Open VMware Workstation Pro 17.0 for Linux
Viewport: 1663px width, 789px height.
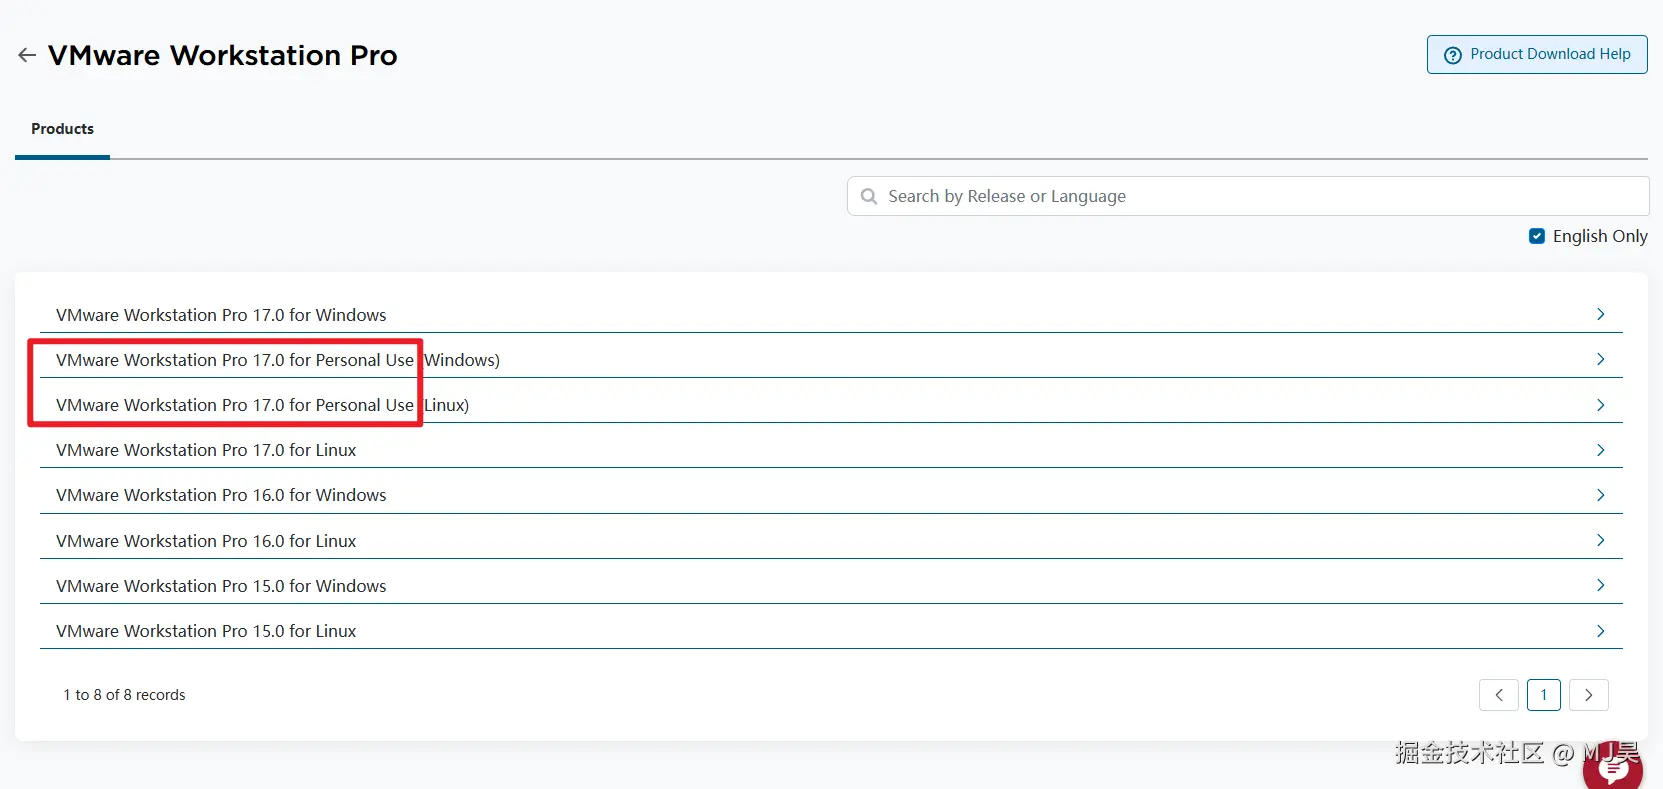coord(206,450)
